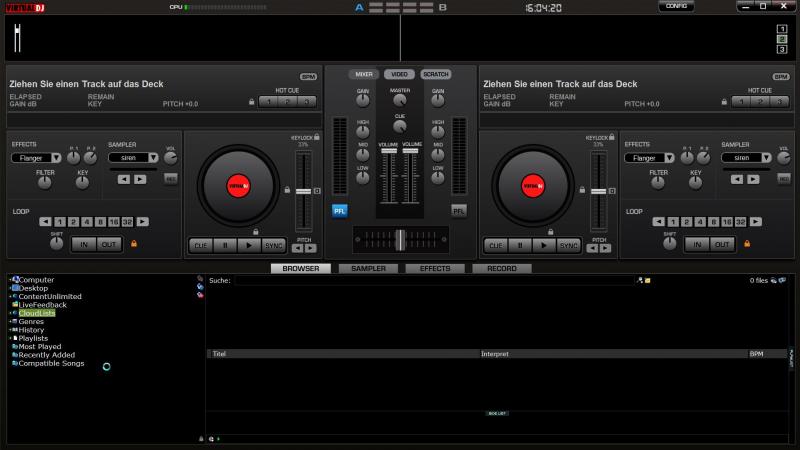Viewport: 800px width, 450px height.
Task: Pause the right deck
Action: (x=519, y=245)
